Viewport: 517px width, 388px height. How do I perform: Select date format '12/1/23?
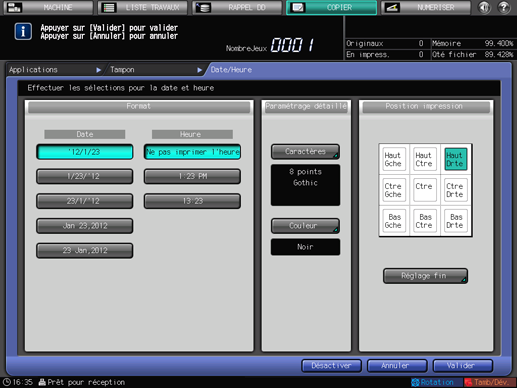coord(85,152)
